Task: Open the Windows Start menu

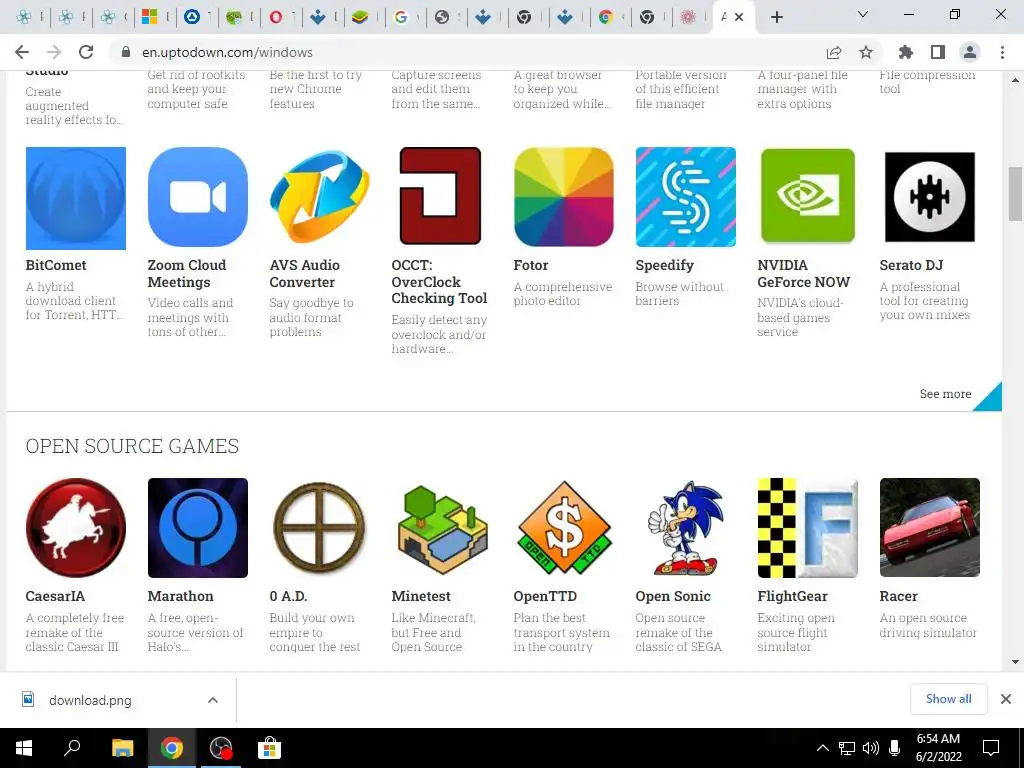Action: (x=24, y=748)
